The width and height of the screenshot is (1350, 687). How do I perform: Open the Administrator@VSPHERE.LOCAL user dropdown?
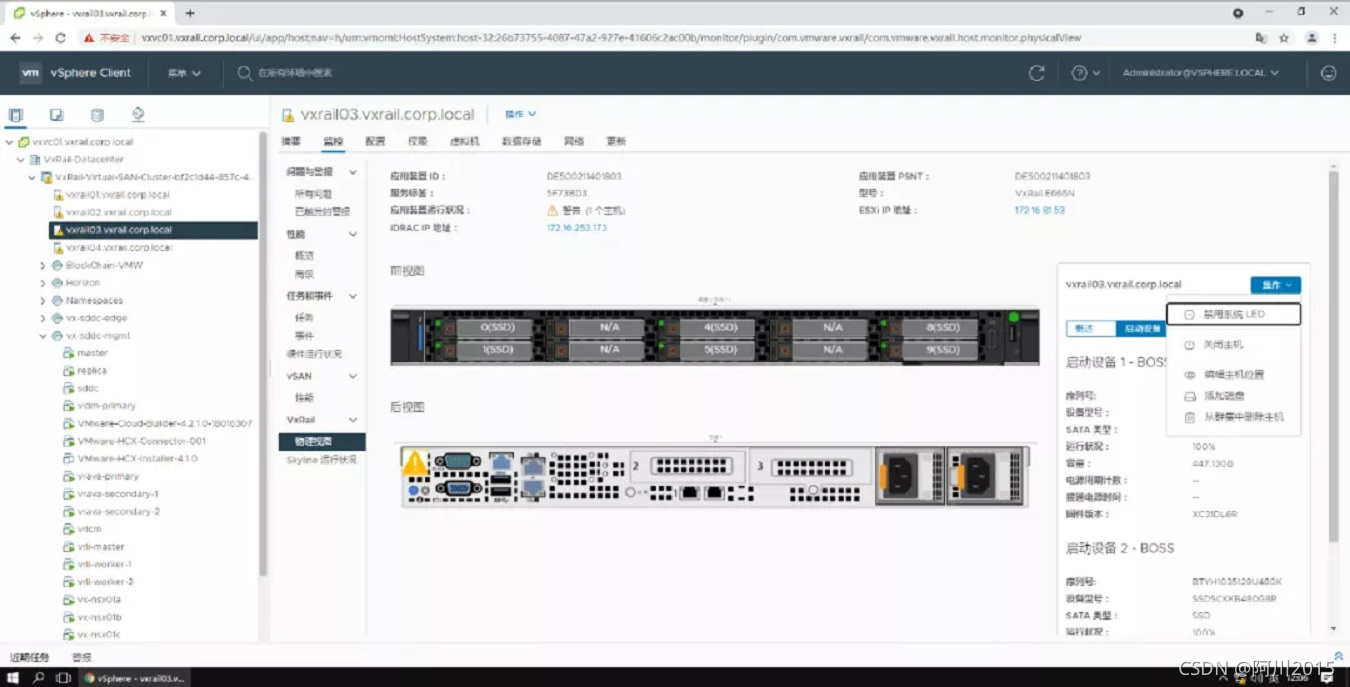pyautogui.click(x=1200, y=73)
